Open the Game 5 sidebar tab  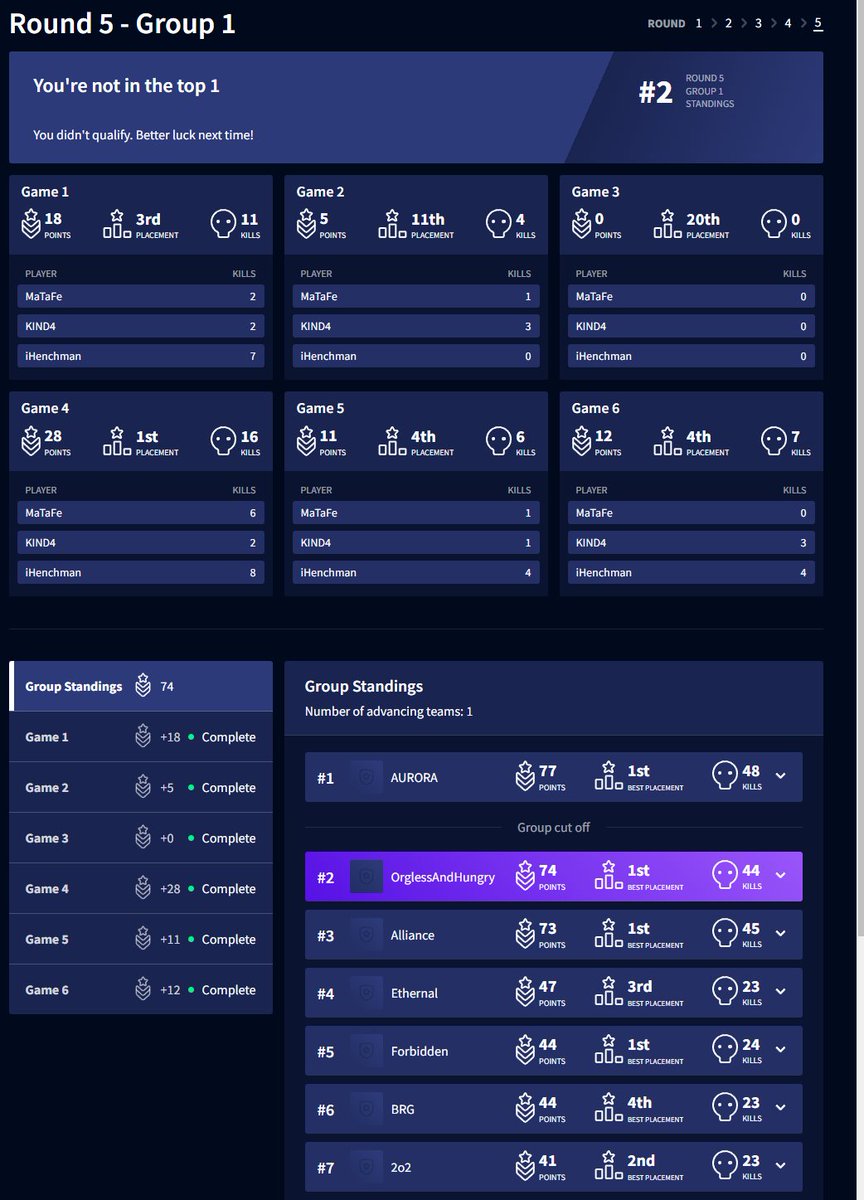141,939
